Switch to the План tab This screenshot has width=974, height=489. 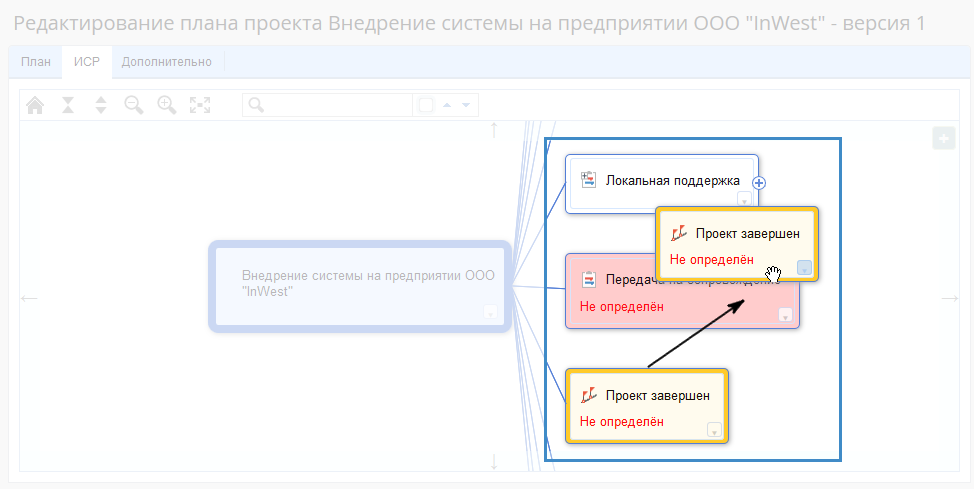tap(35, 62)
